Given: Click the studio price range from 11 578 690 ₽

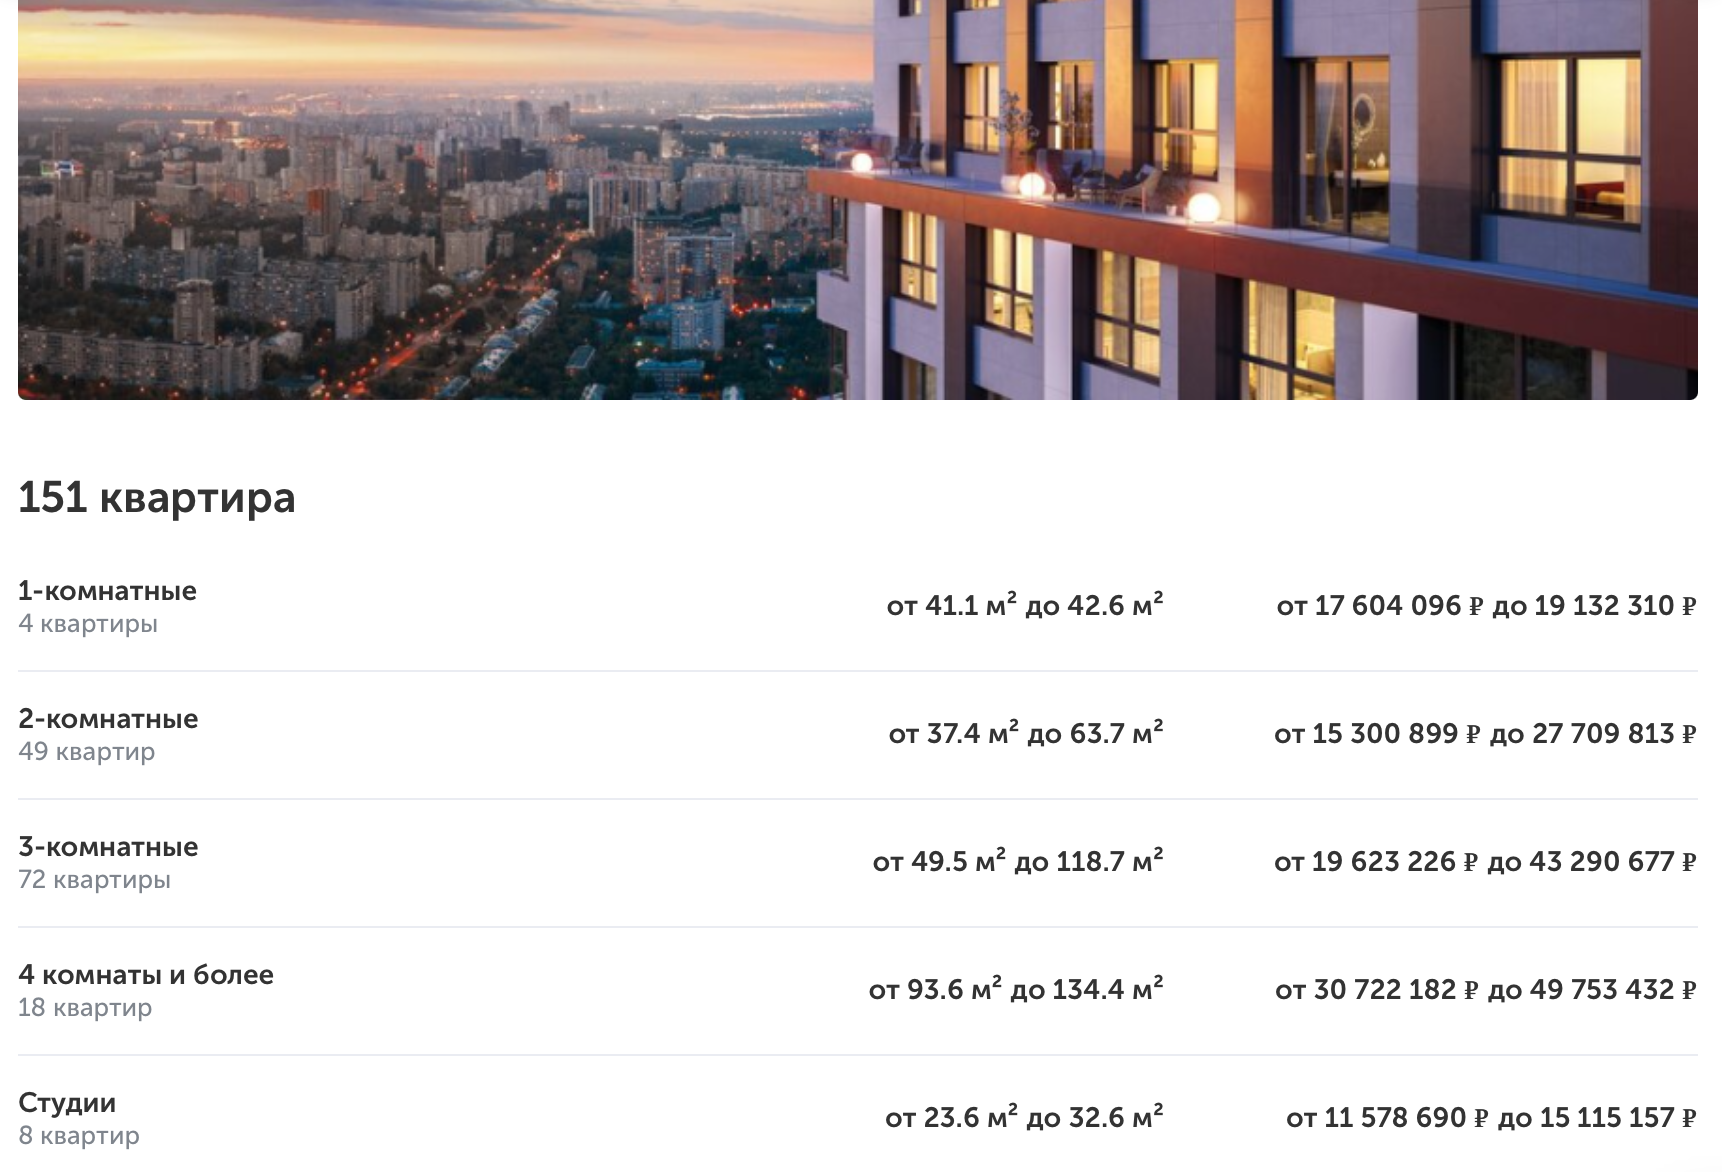Looking at the screenshot, I should coord(1491,1118).
